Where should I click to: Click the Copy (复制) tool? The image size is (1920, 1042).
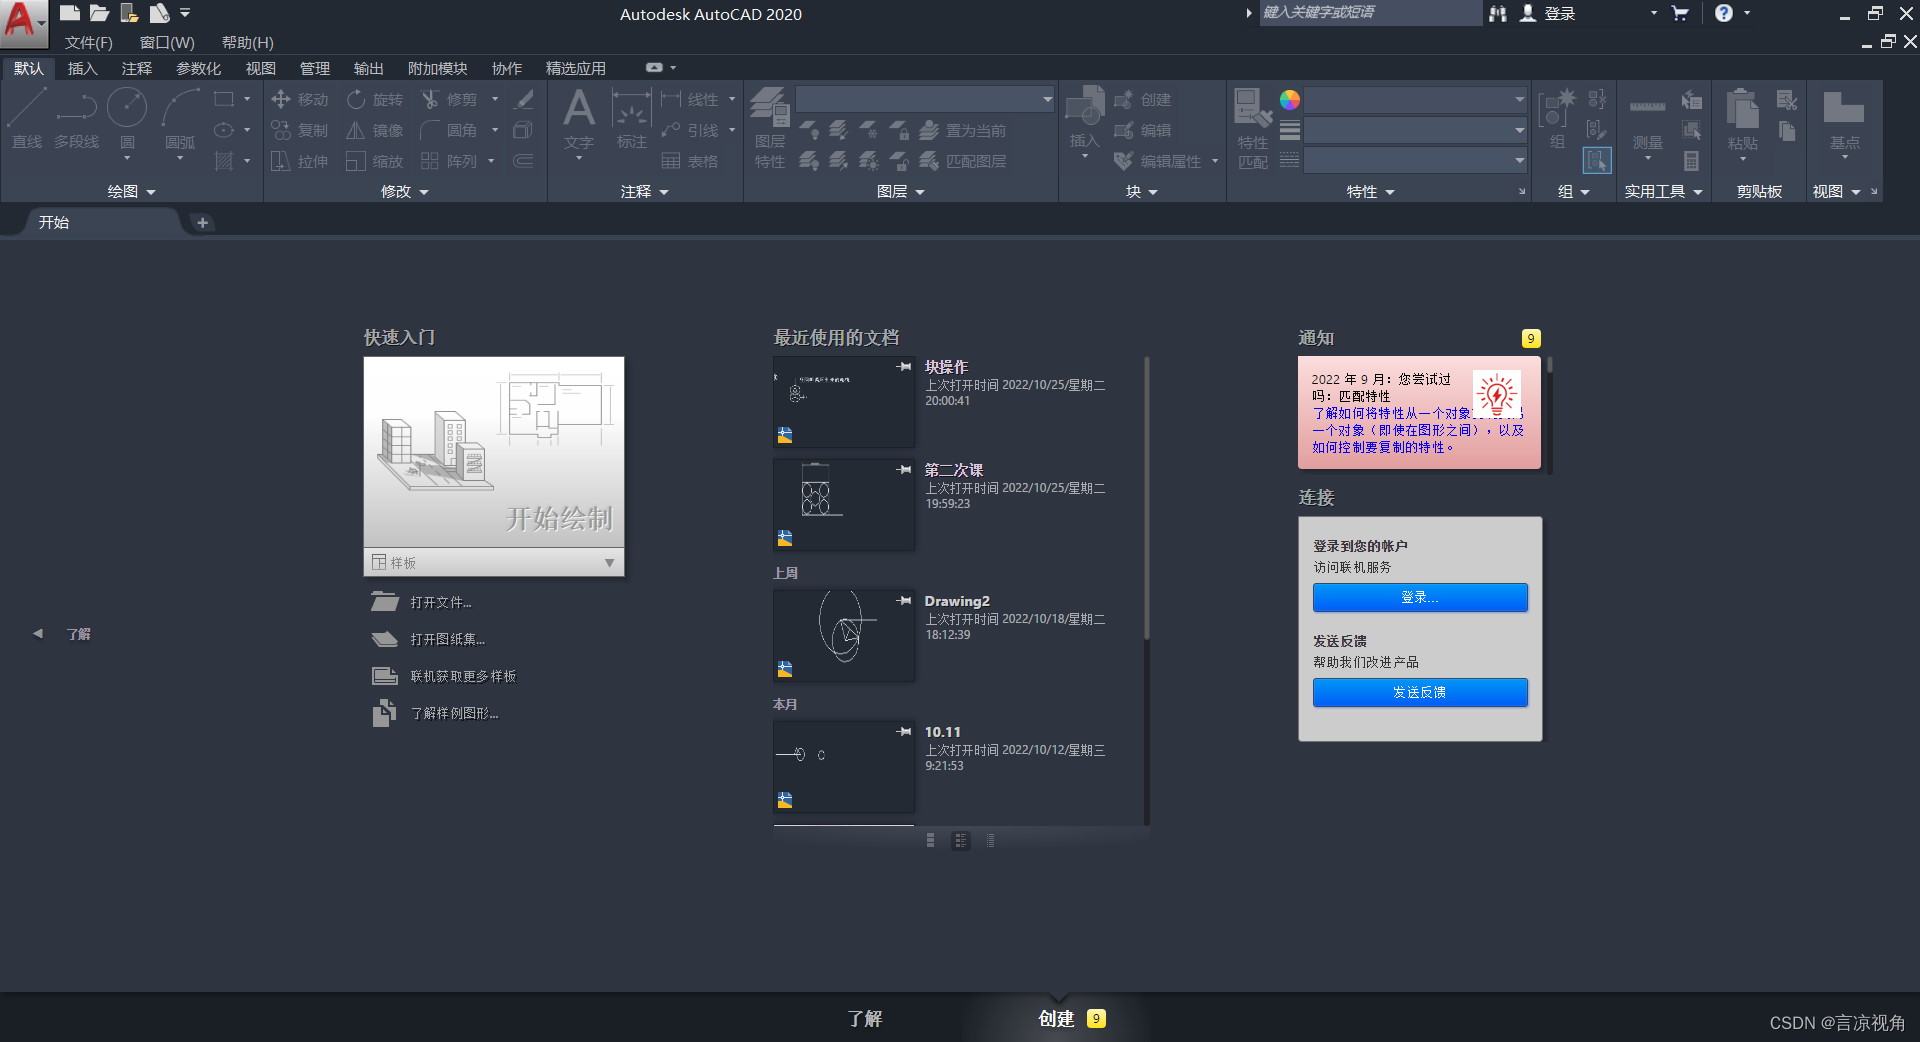tap(299, 130)
